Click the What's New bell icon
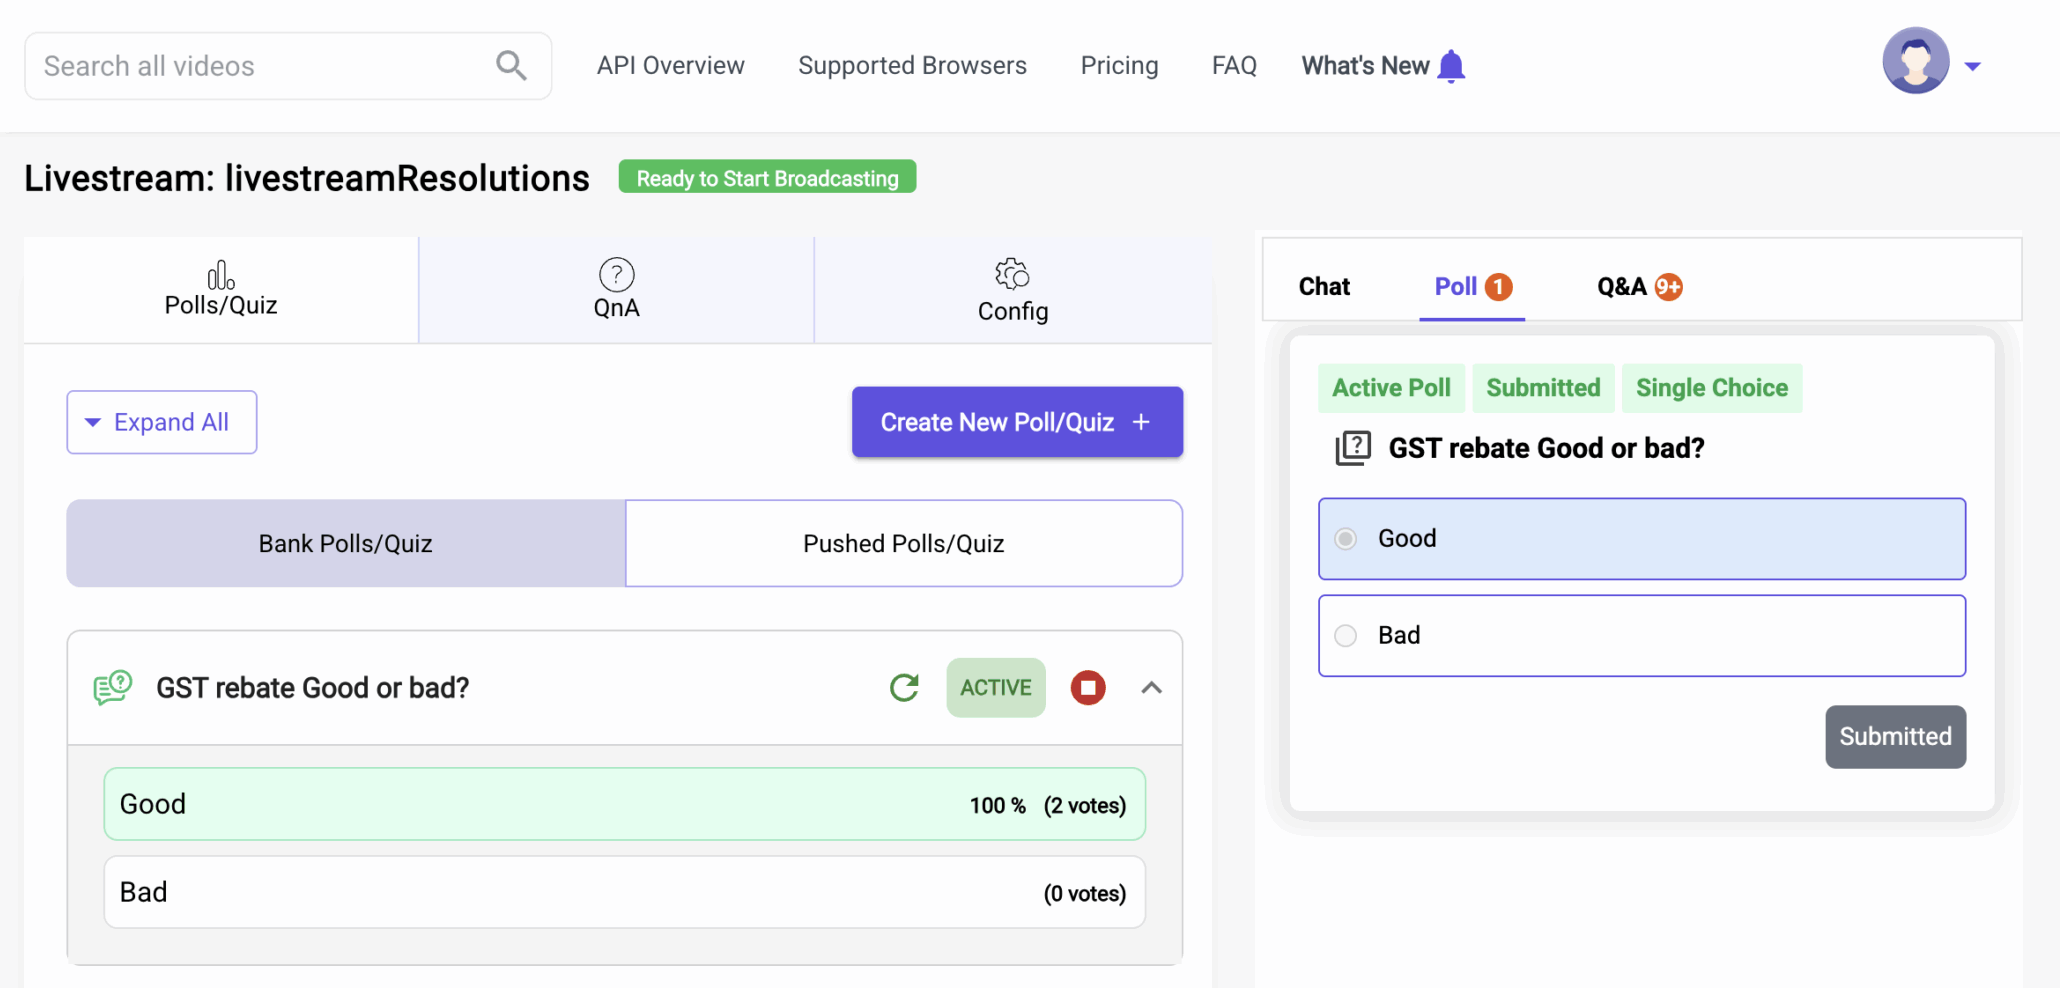Viewport: 2060px width, 988px height. click(1451, 66)
